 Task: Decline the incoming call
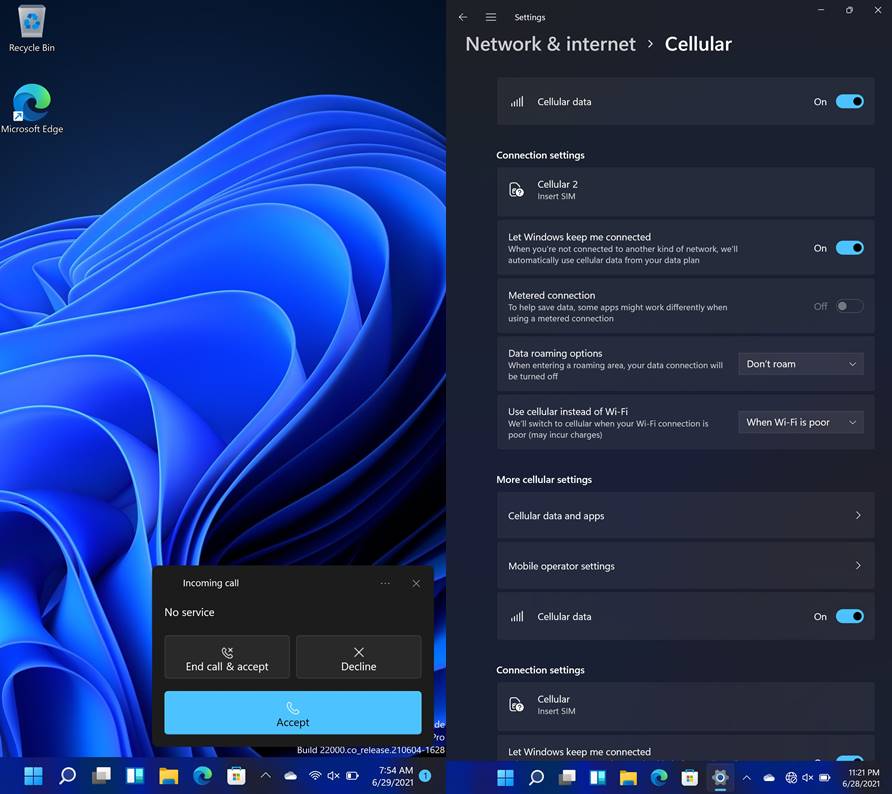(x=359, y=657)
